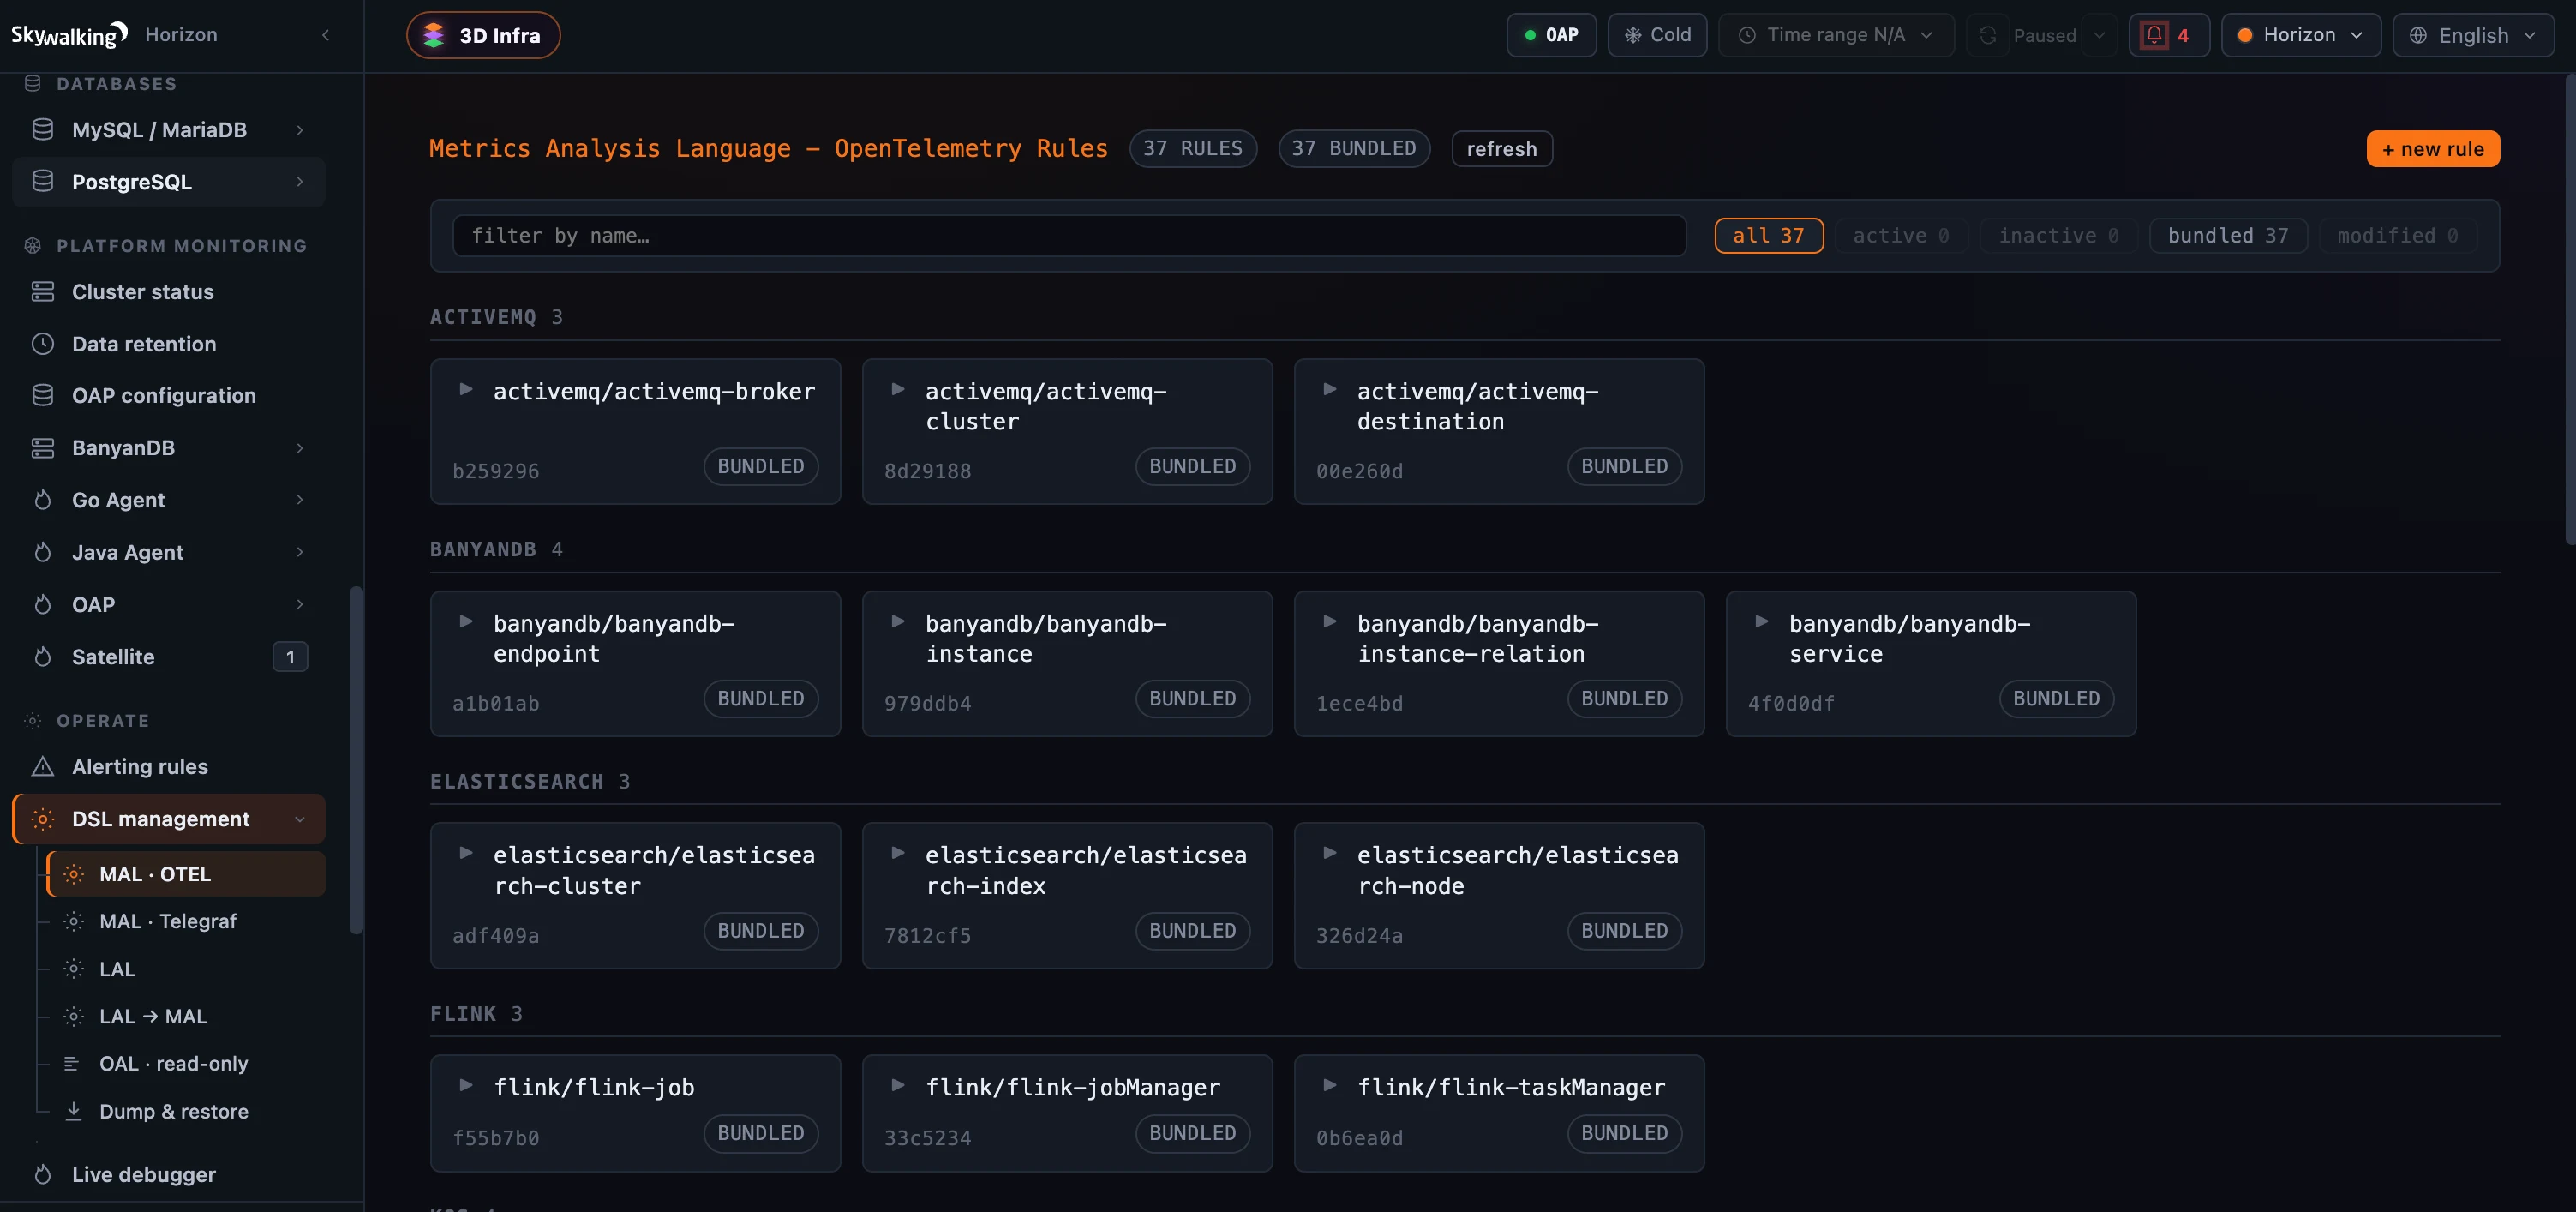Viewport: 2576px width, 1212px height.
Task: Expand the PostgreSQL submenu chevron
Action: click(x=299, y=181)
